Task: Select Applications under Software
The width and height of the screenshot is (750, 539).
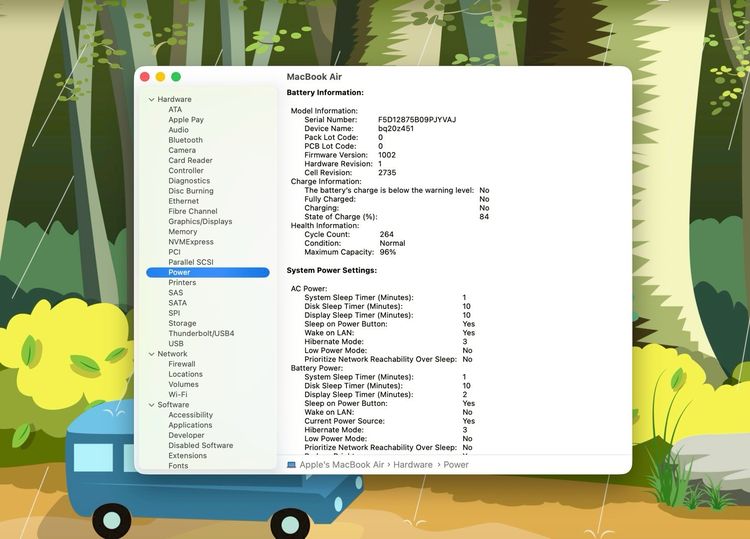Action: pyautogui.click(x=190, y=425)
